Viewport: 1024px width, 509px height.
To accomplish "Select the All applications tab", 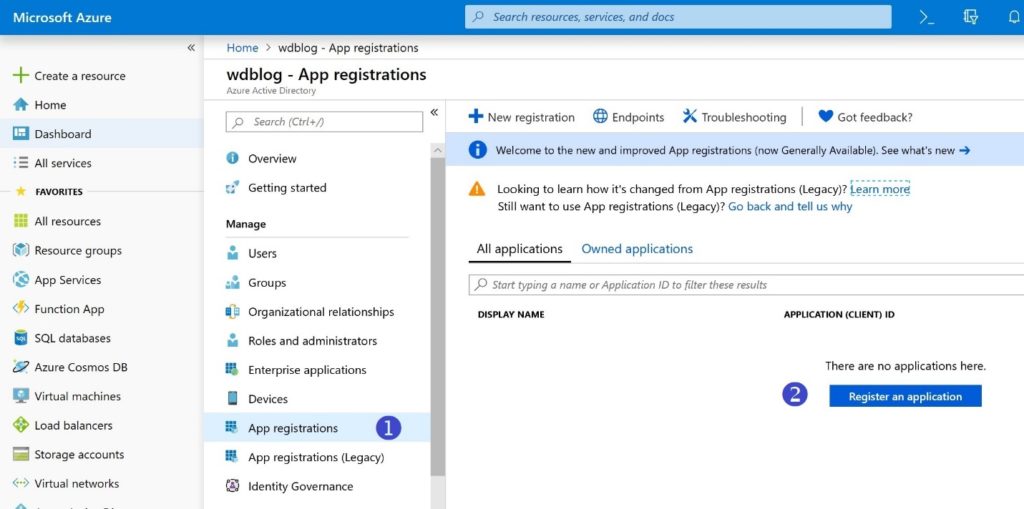I will coord(519,249).
